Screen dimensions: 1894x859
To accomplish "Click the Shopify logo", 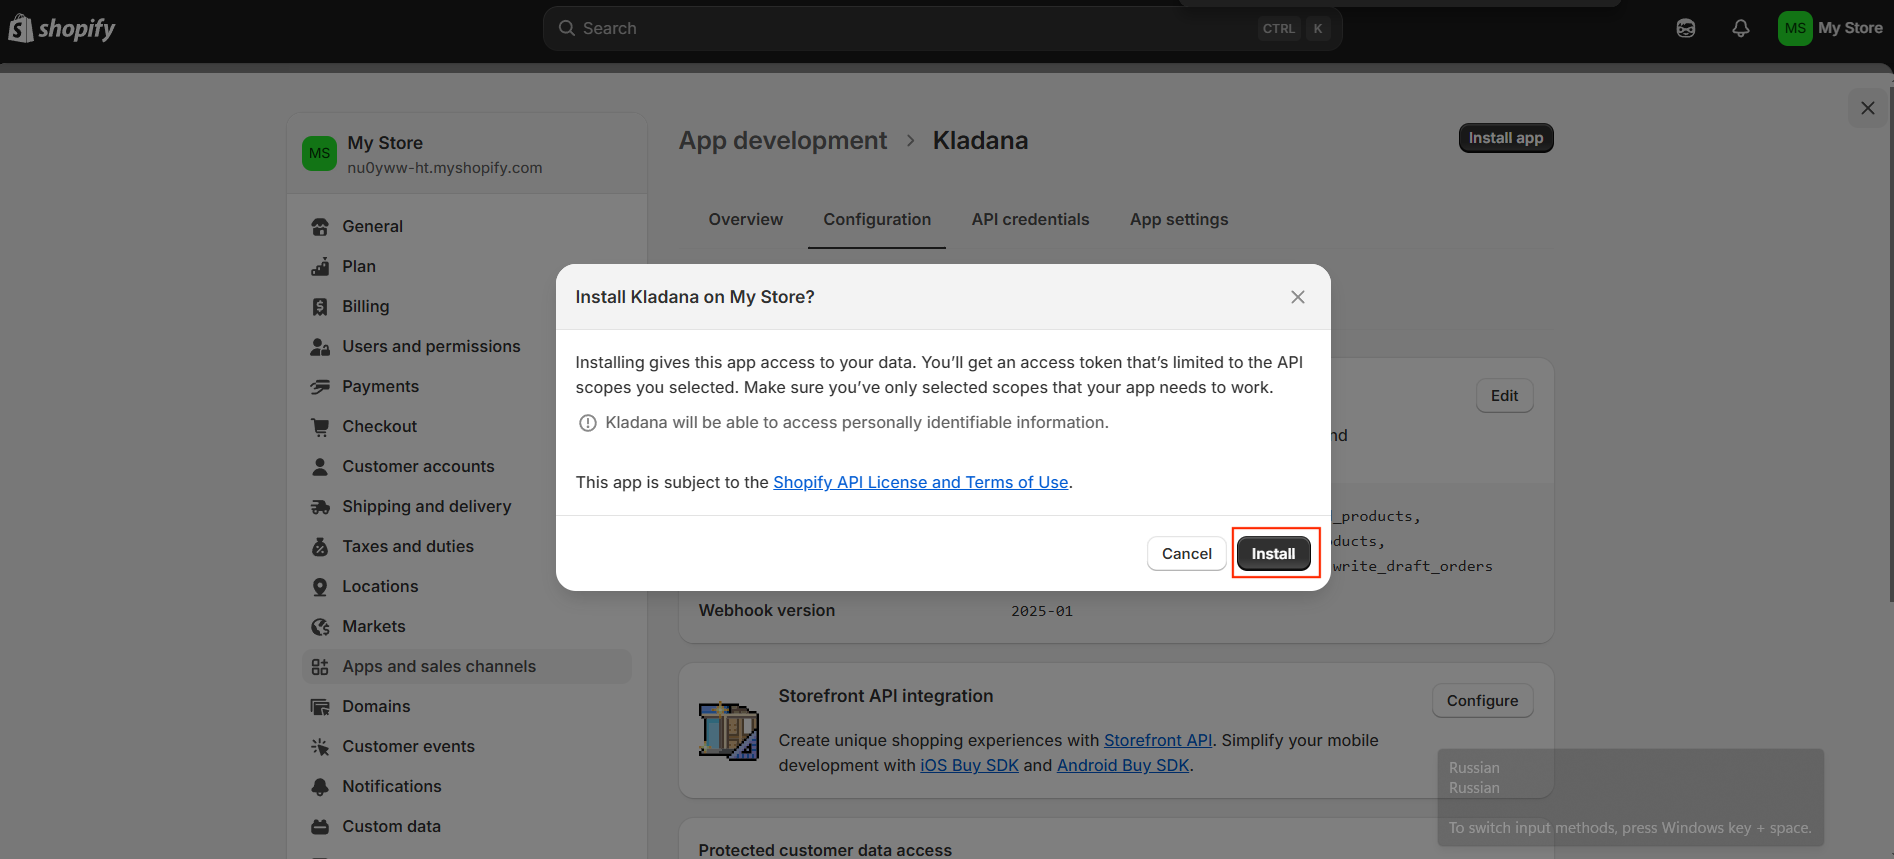I will pyautogui.click(x=62, y=28).
